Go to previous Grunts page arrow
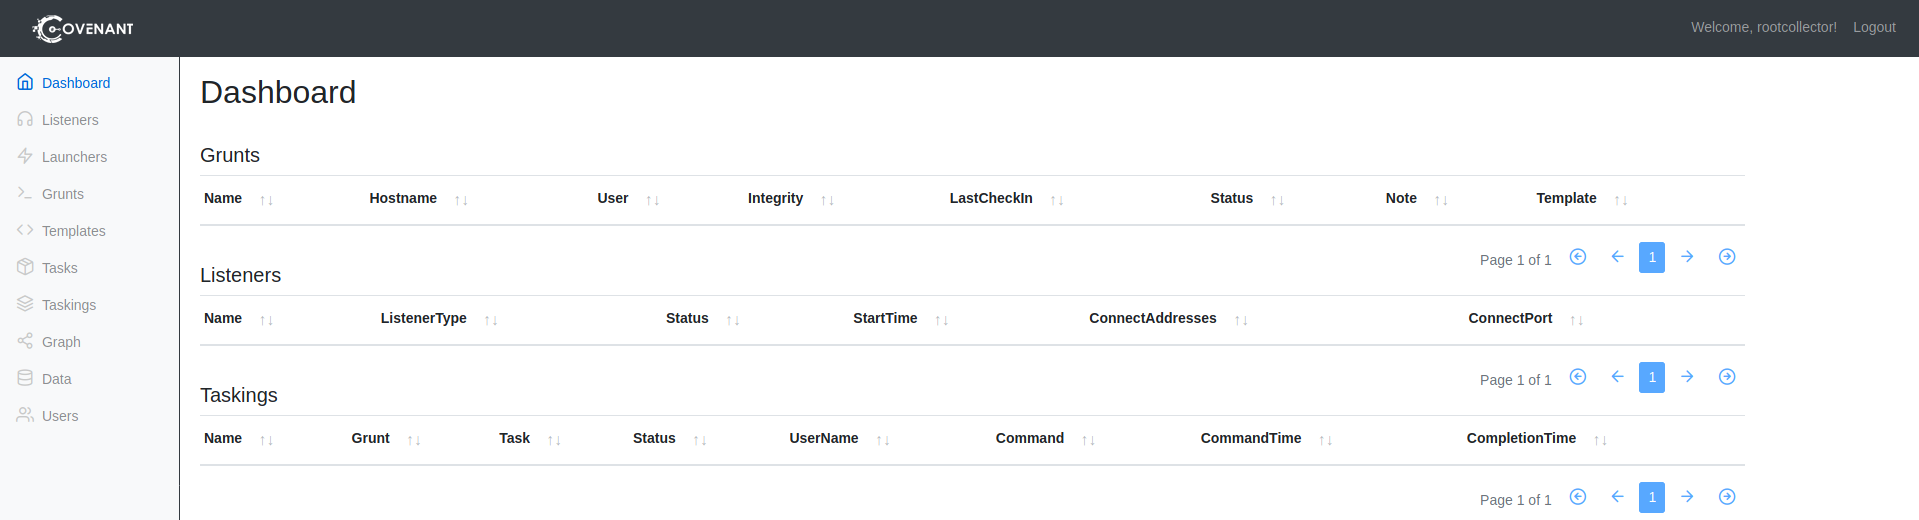Image resolution: width=1919 pixels, height=520 pixels. coord(1617,257)
